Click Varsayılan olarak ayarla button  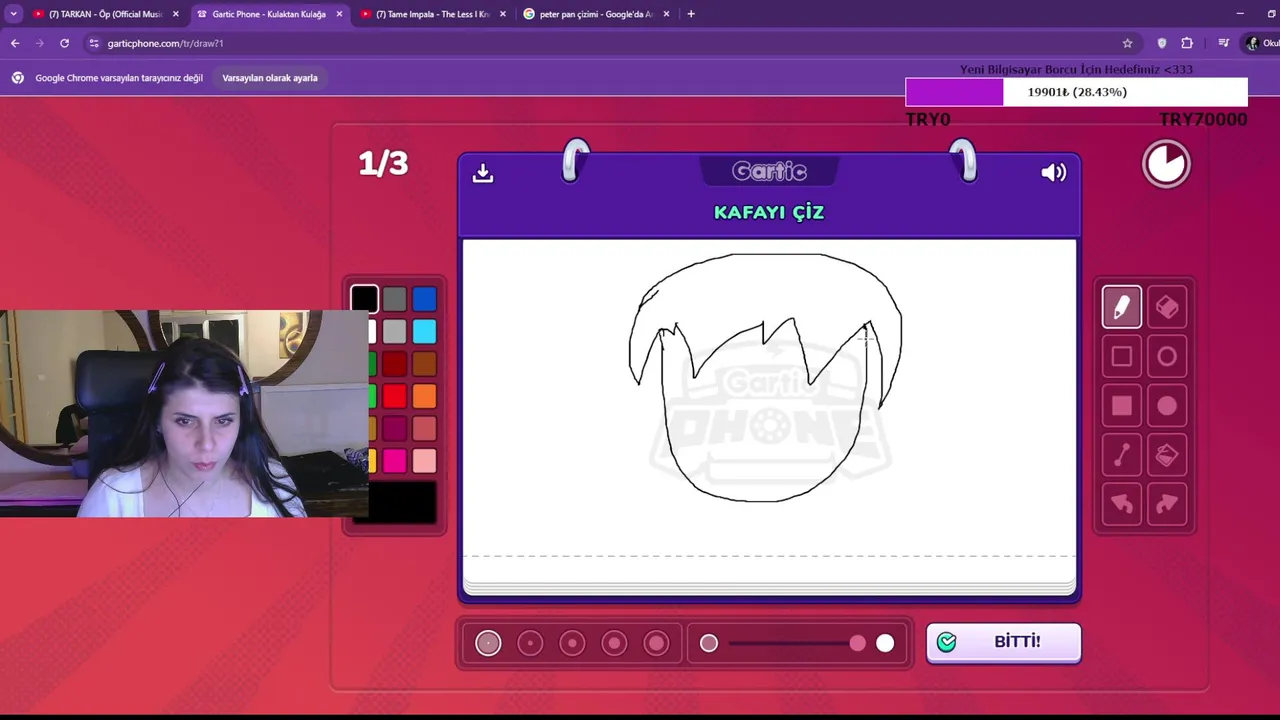click(270, 78)
